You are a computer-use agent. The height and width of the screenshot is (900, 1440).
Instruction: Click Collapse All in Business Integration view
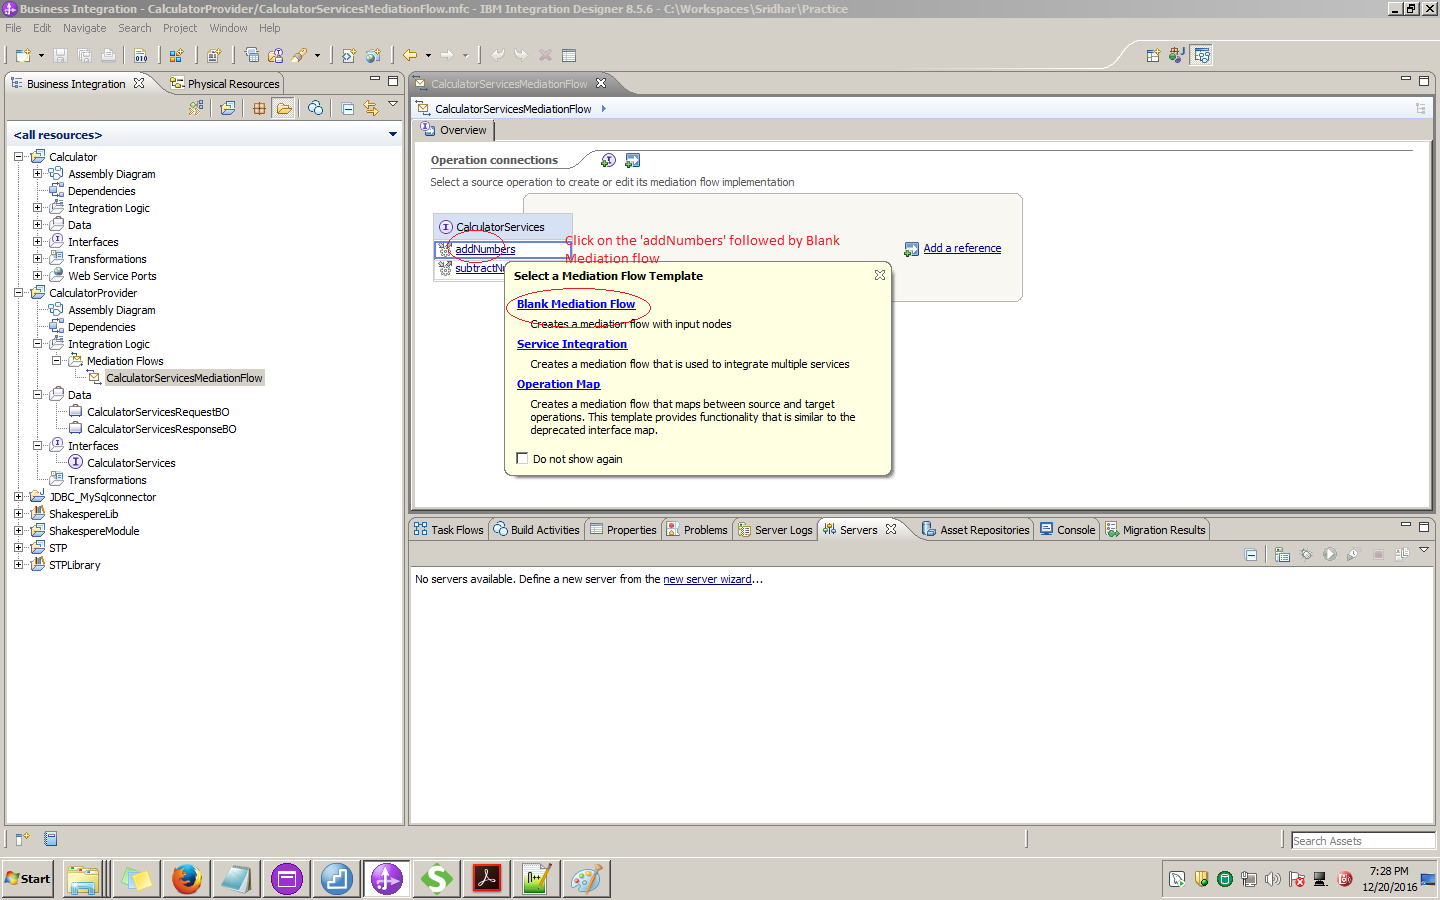pyautogui.click(x=347, y=108)
